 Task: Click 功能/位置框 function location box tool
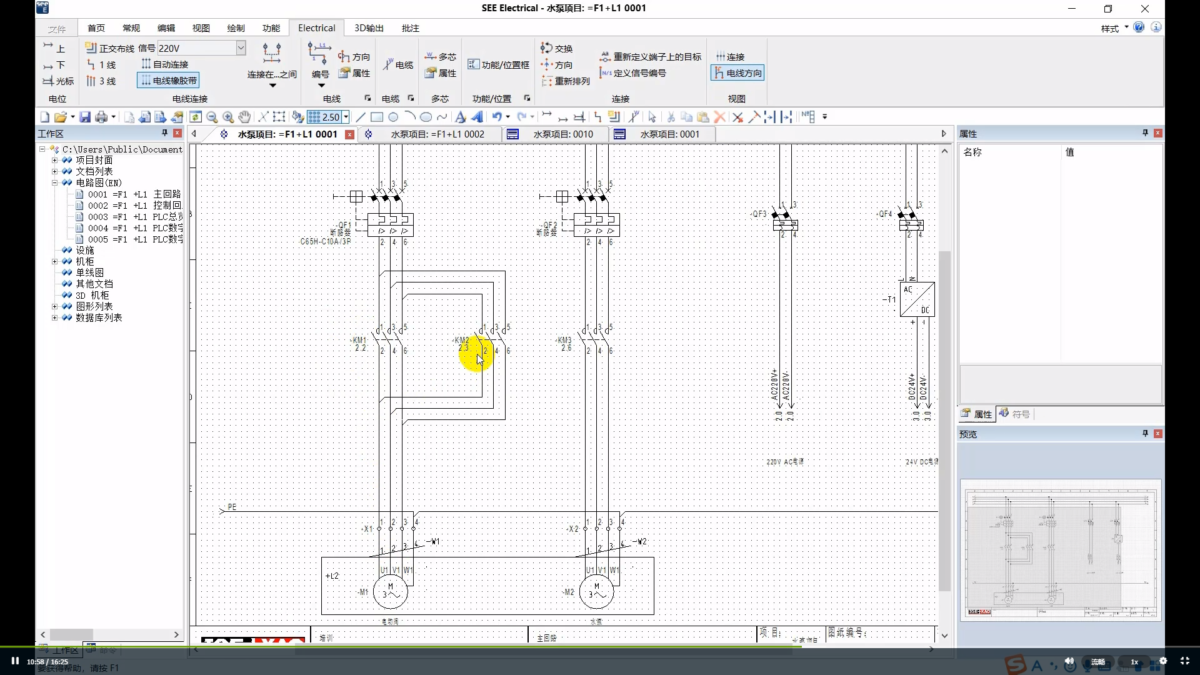click(x=499, y=65)
